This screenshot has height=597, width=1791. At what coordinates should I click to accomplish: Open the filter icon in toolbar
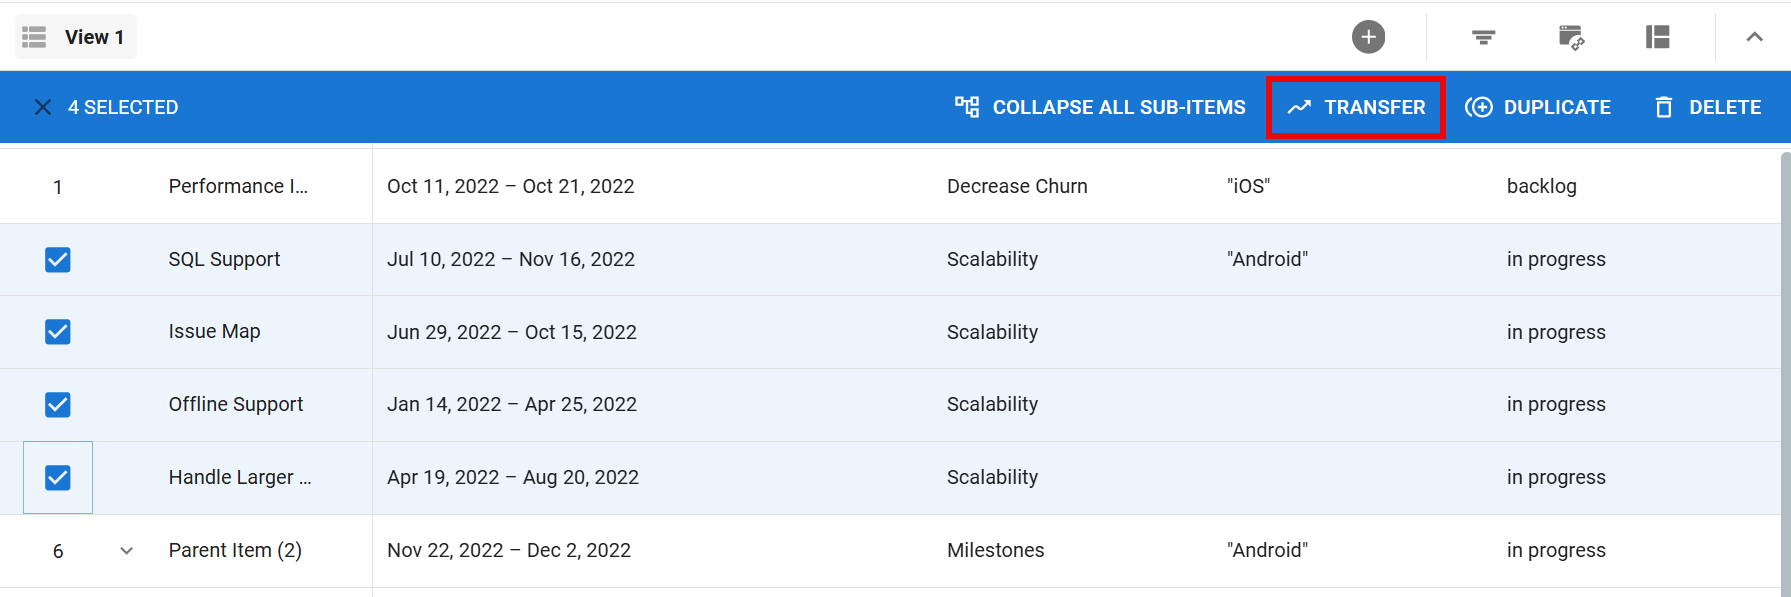pyautogui.click(x=1483, y=37)
